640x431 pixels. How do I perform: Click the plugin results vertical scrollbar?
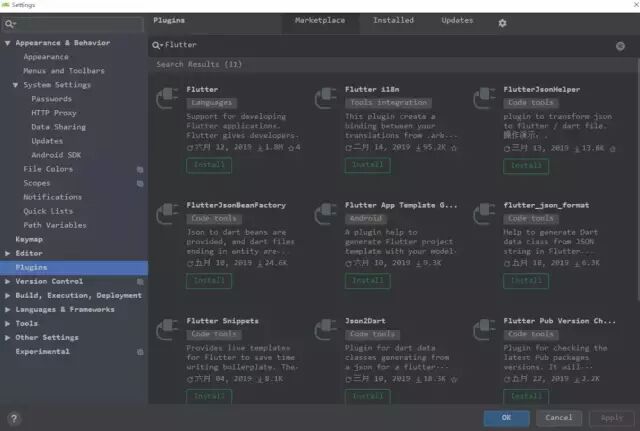coord(638,180)
